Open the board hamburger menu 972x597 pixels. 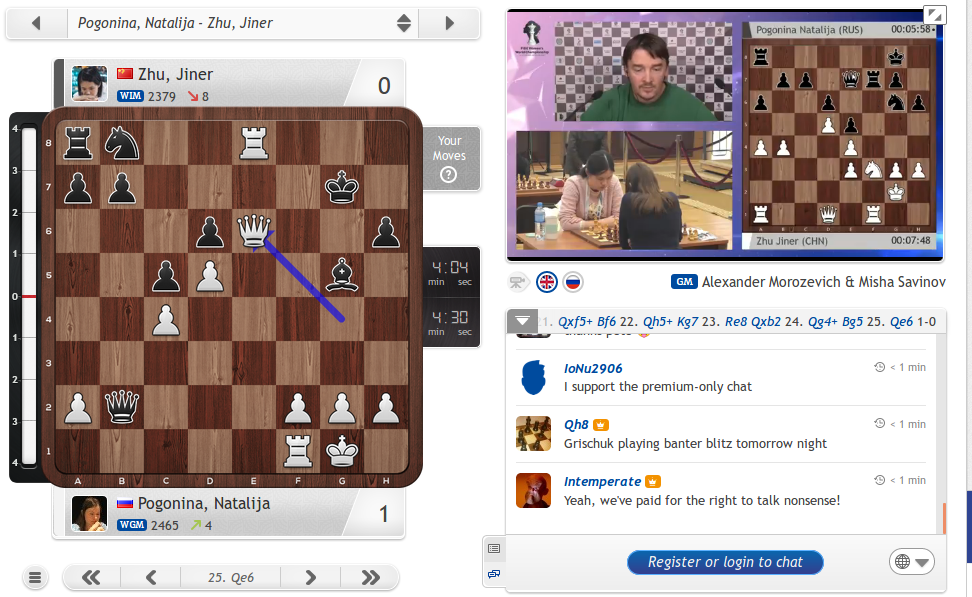pyautogui.click(x=35, y=577)
